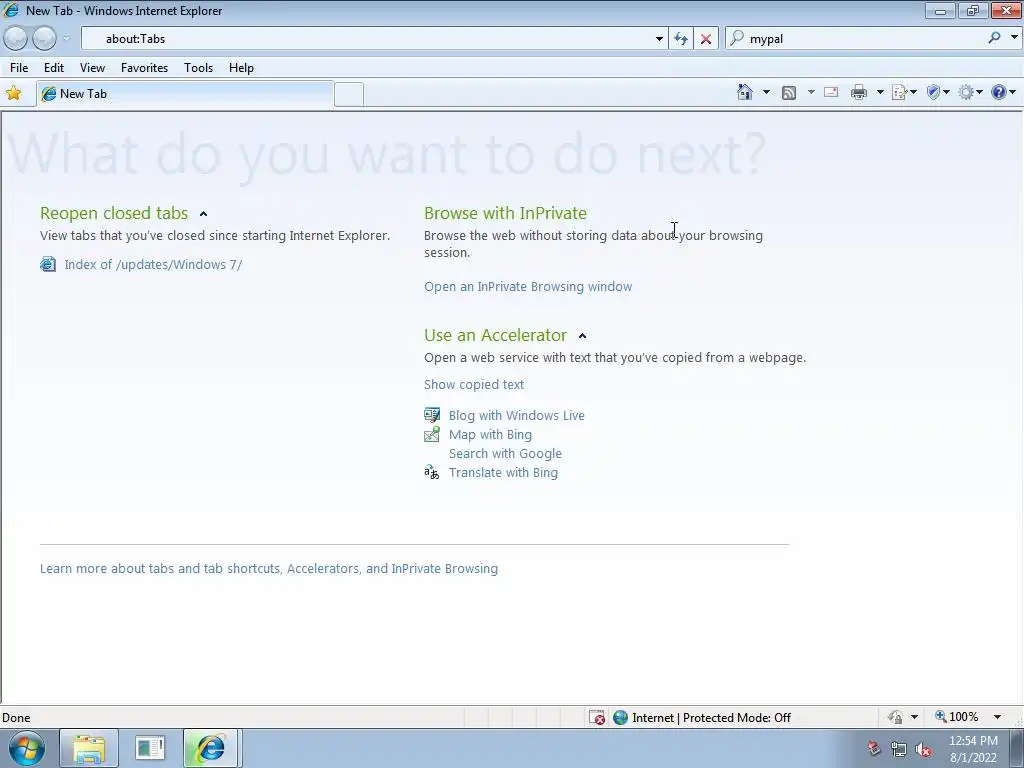Open an InPrivate Browsing window link
This screenshot has height=768, width=1024.
pyautogui.click(x=528, y=287)
